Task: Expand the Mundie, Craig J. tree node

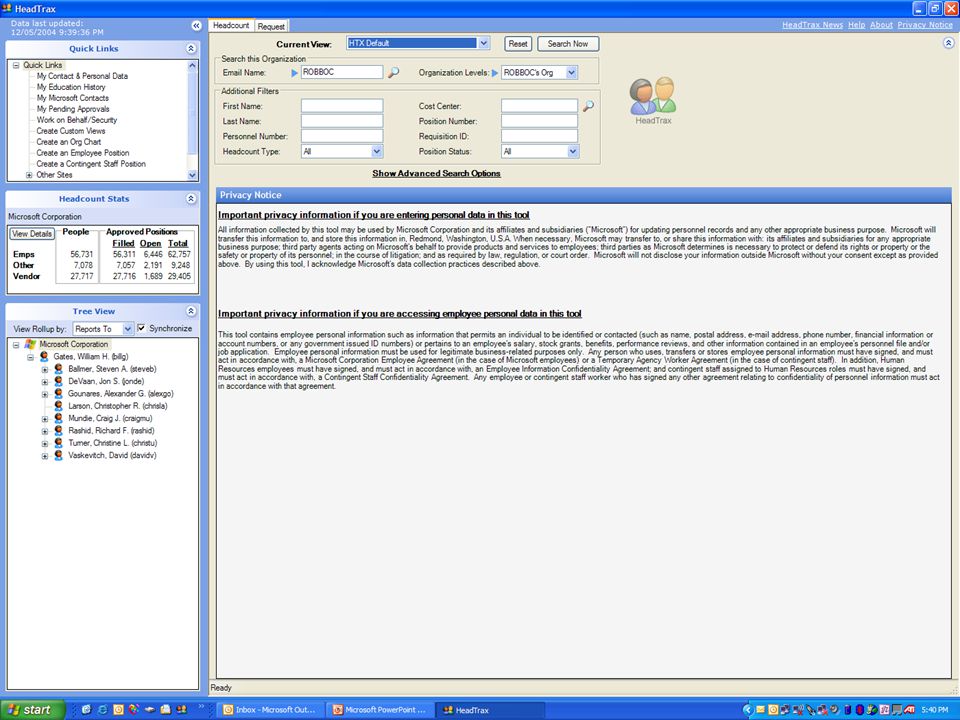Action: [x=45, y=419]
